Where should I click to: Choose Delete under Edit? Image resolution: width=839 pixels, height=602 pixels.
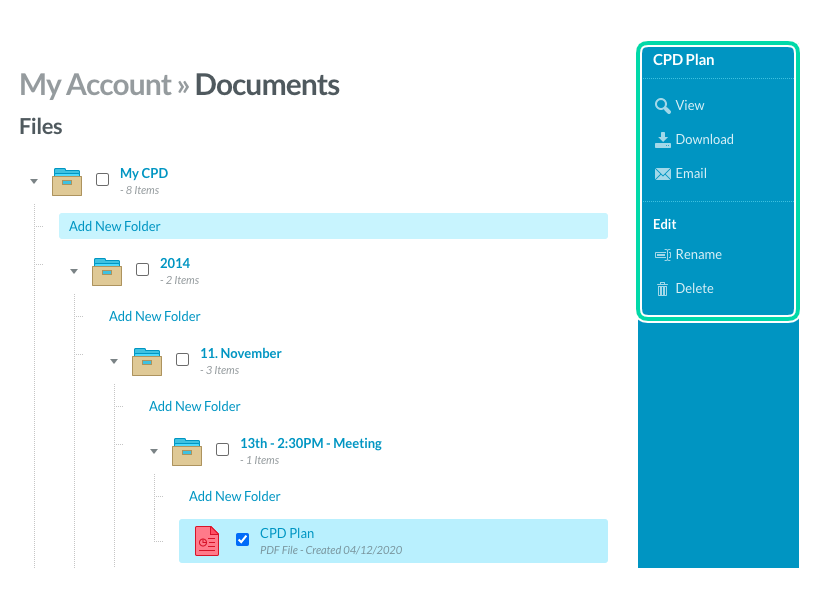pos(695,288)
